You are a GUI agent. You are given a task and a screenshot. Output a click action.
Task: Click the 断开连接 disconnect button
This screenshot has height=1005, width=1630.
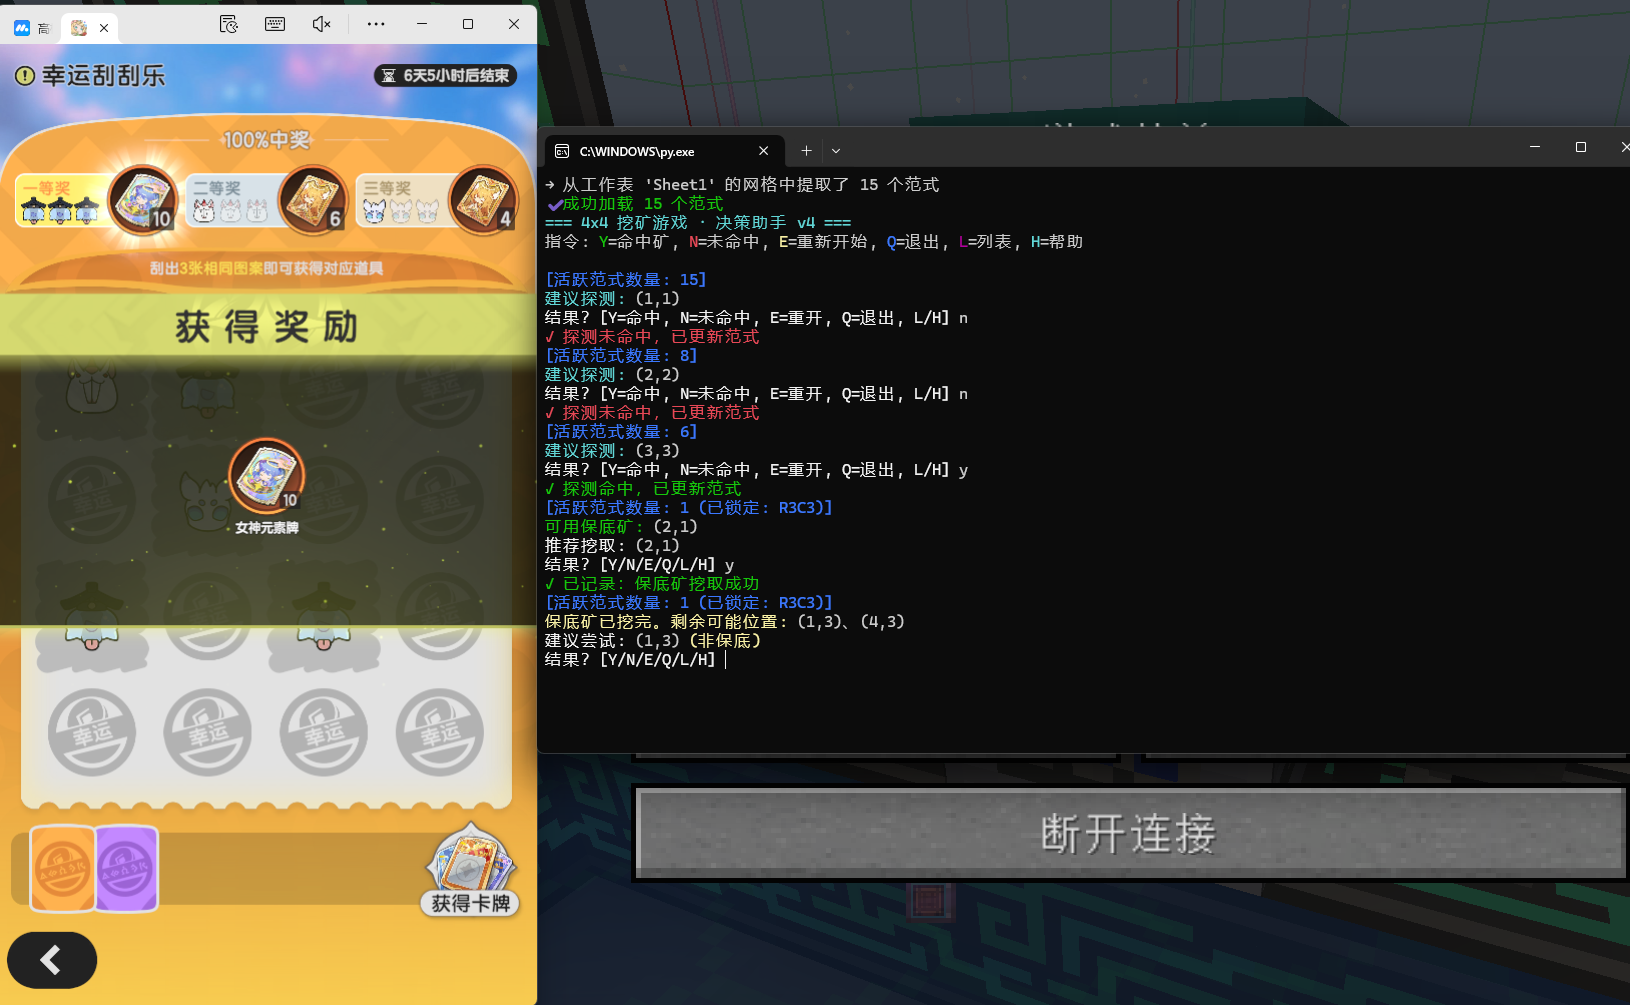[1129, 833]
